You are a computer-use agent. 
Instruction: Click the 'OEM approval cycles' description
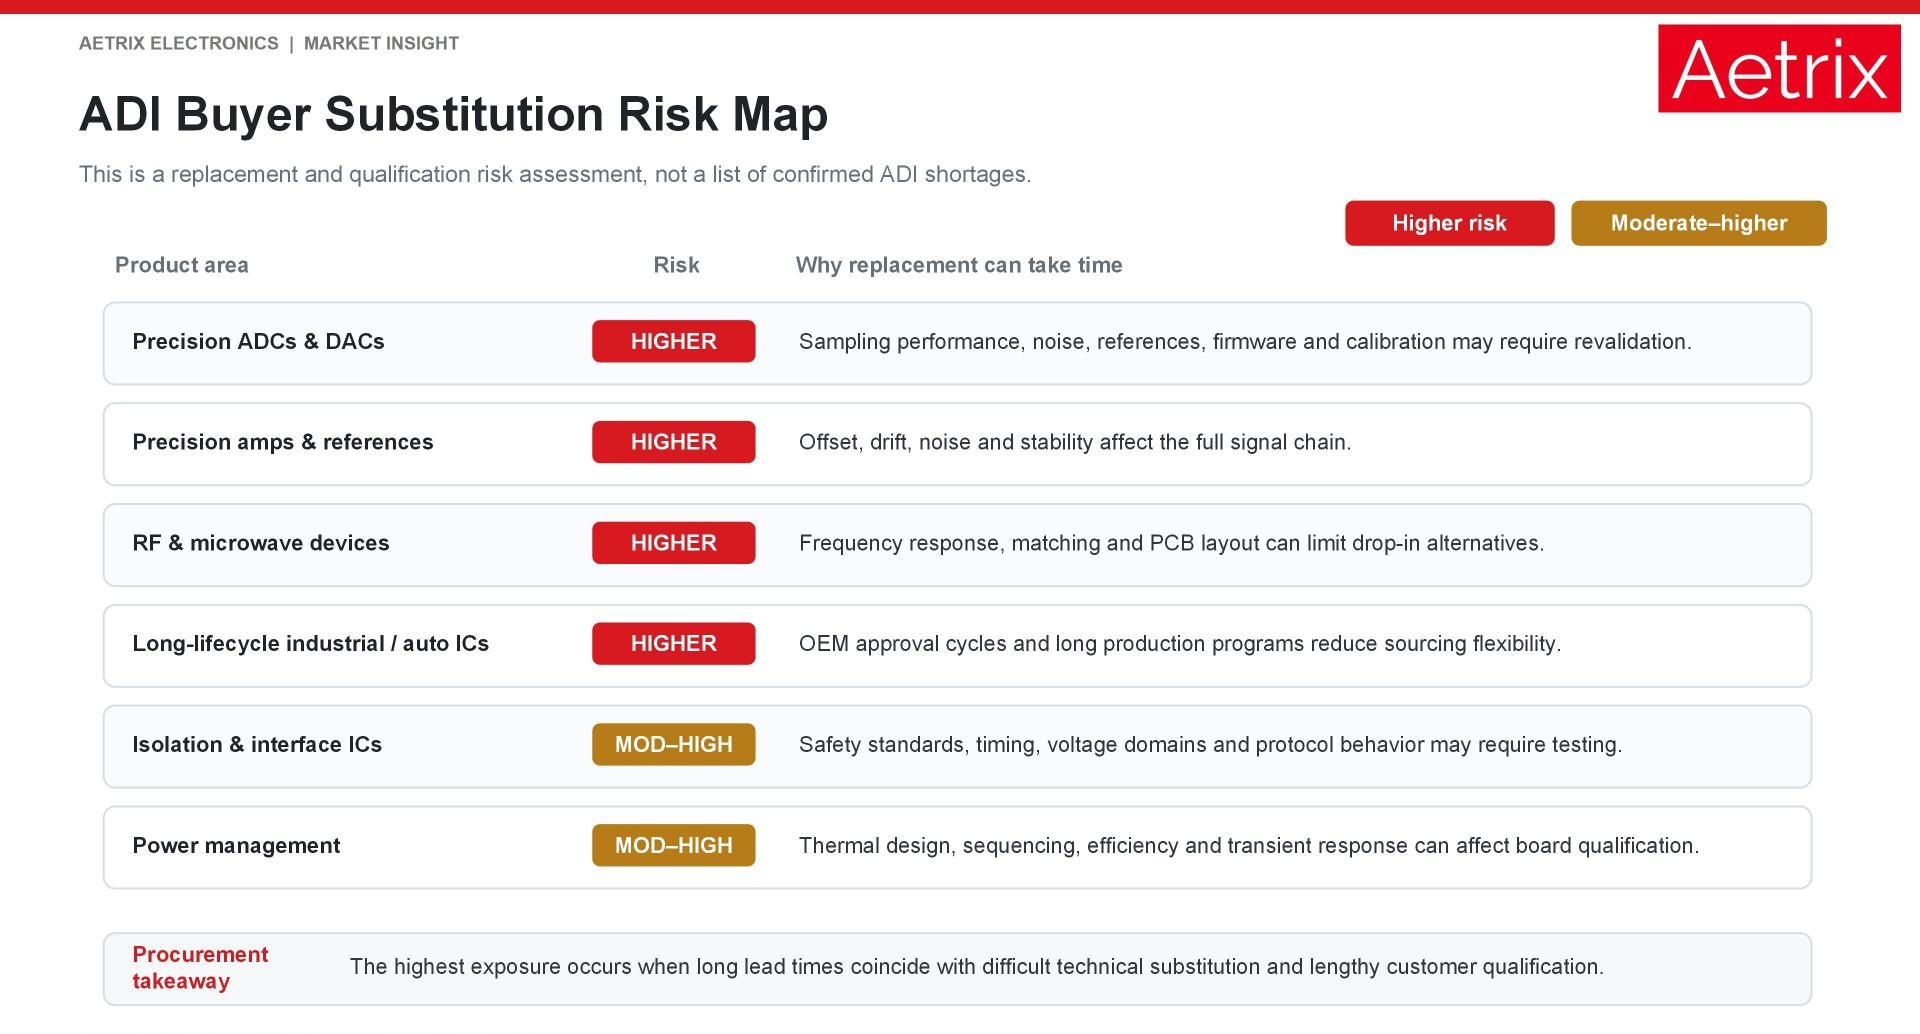pos(1180,644)
